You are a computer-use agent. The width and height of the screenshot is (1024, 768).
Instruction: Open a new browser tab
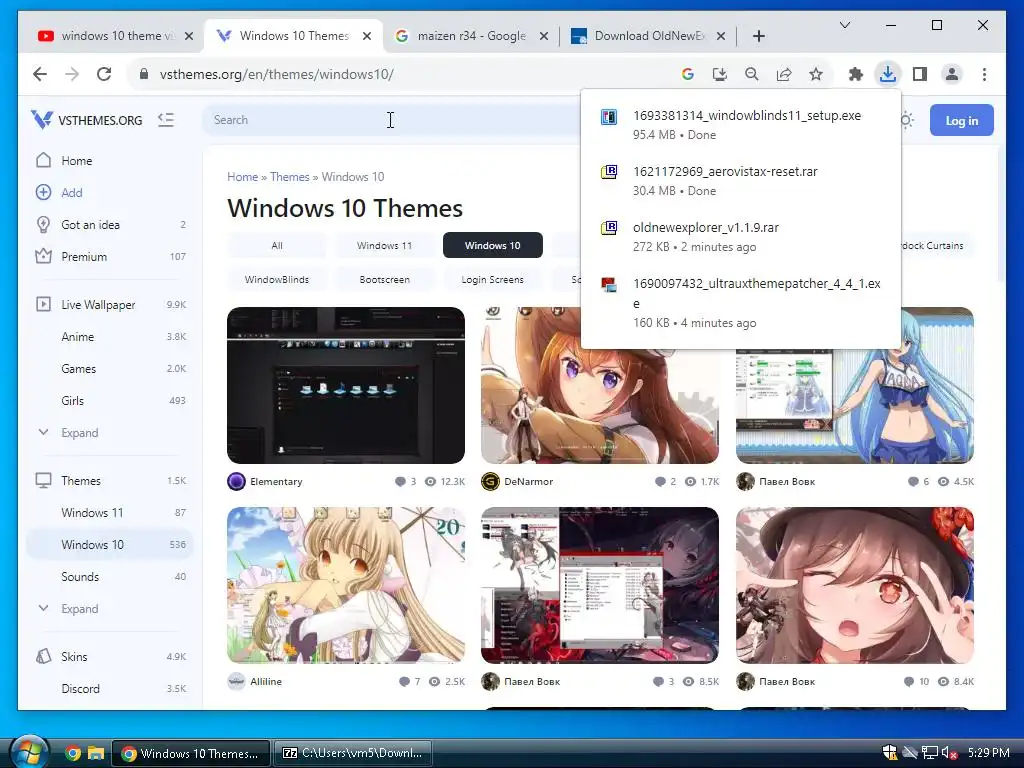pyautogui.click(x=758, y=36)
